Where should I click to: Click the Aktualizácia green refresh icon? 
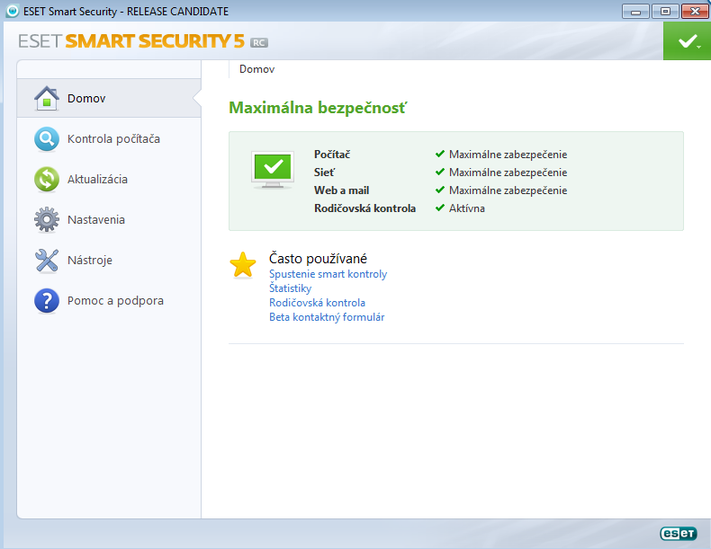click(x=46, y=179)
